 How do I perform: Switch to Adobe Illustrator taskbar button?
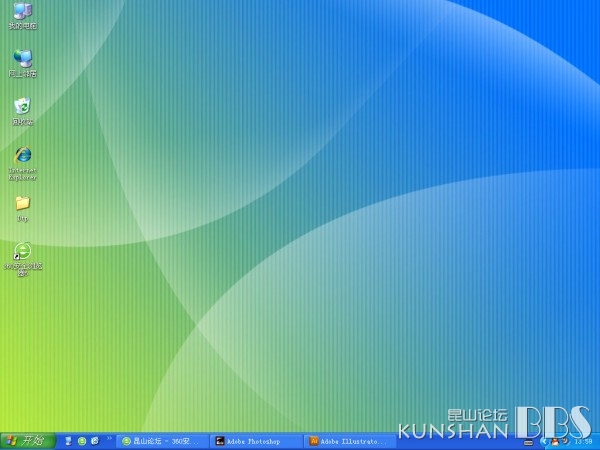coord(350,442)
